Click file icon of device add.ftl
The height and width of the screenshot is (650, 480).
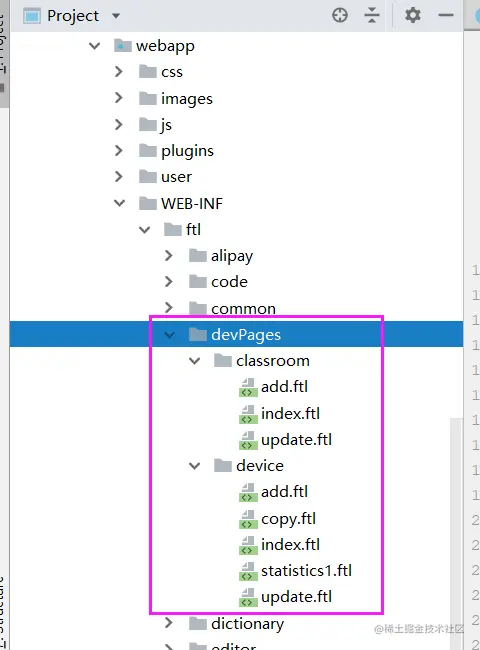[x=248, y=492]
